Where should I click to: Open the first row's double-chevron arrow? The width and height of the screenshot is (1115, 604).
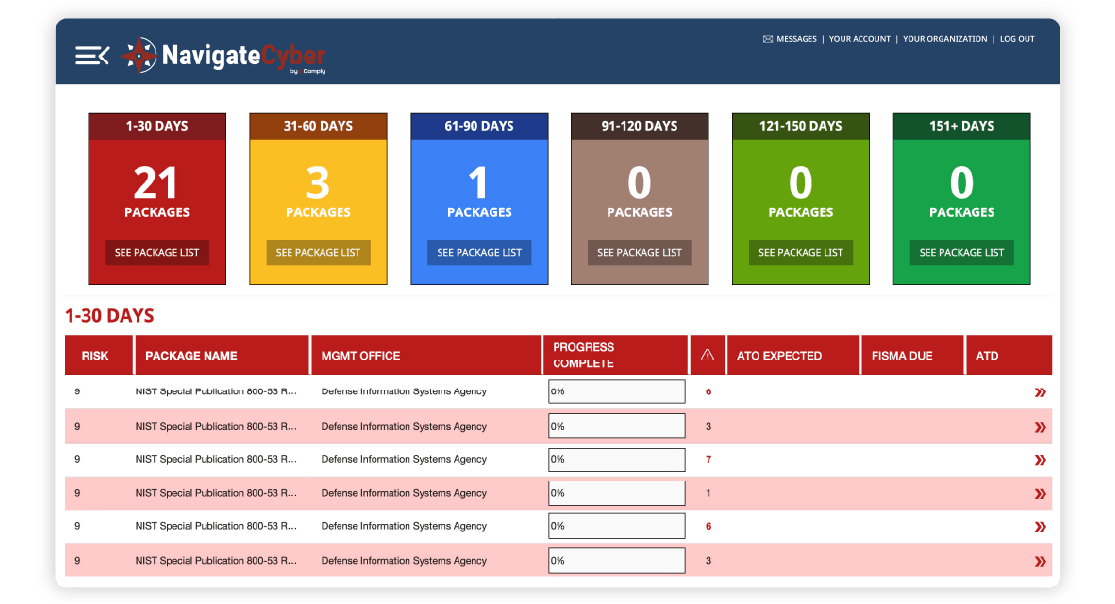click(1040, 393)
